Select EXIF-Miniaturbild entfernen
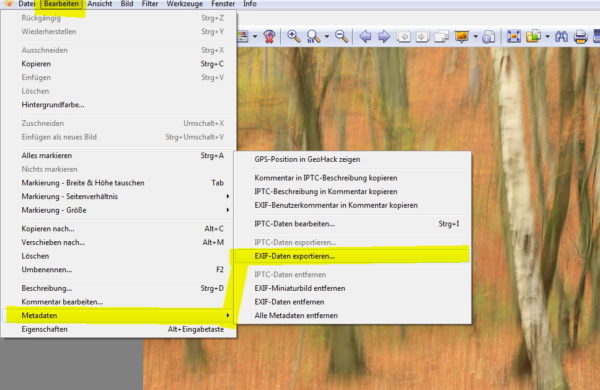600x390 pixels. 352,289
